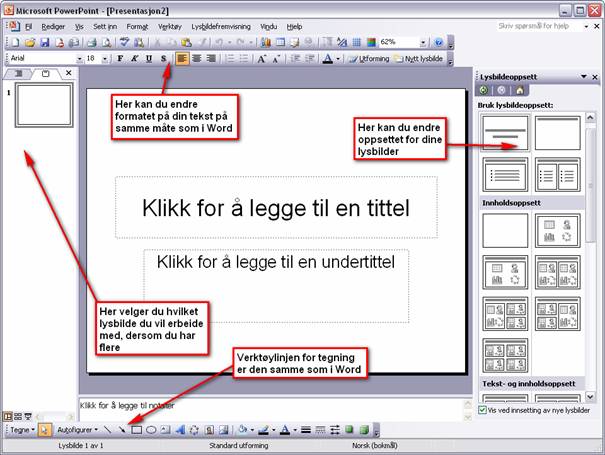Expand formatting toolbar font color arrow
This screenshot has height=455, width=605.
click(x=338, y=59)
